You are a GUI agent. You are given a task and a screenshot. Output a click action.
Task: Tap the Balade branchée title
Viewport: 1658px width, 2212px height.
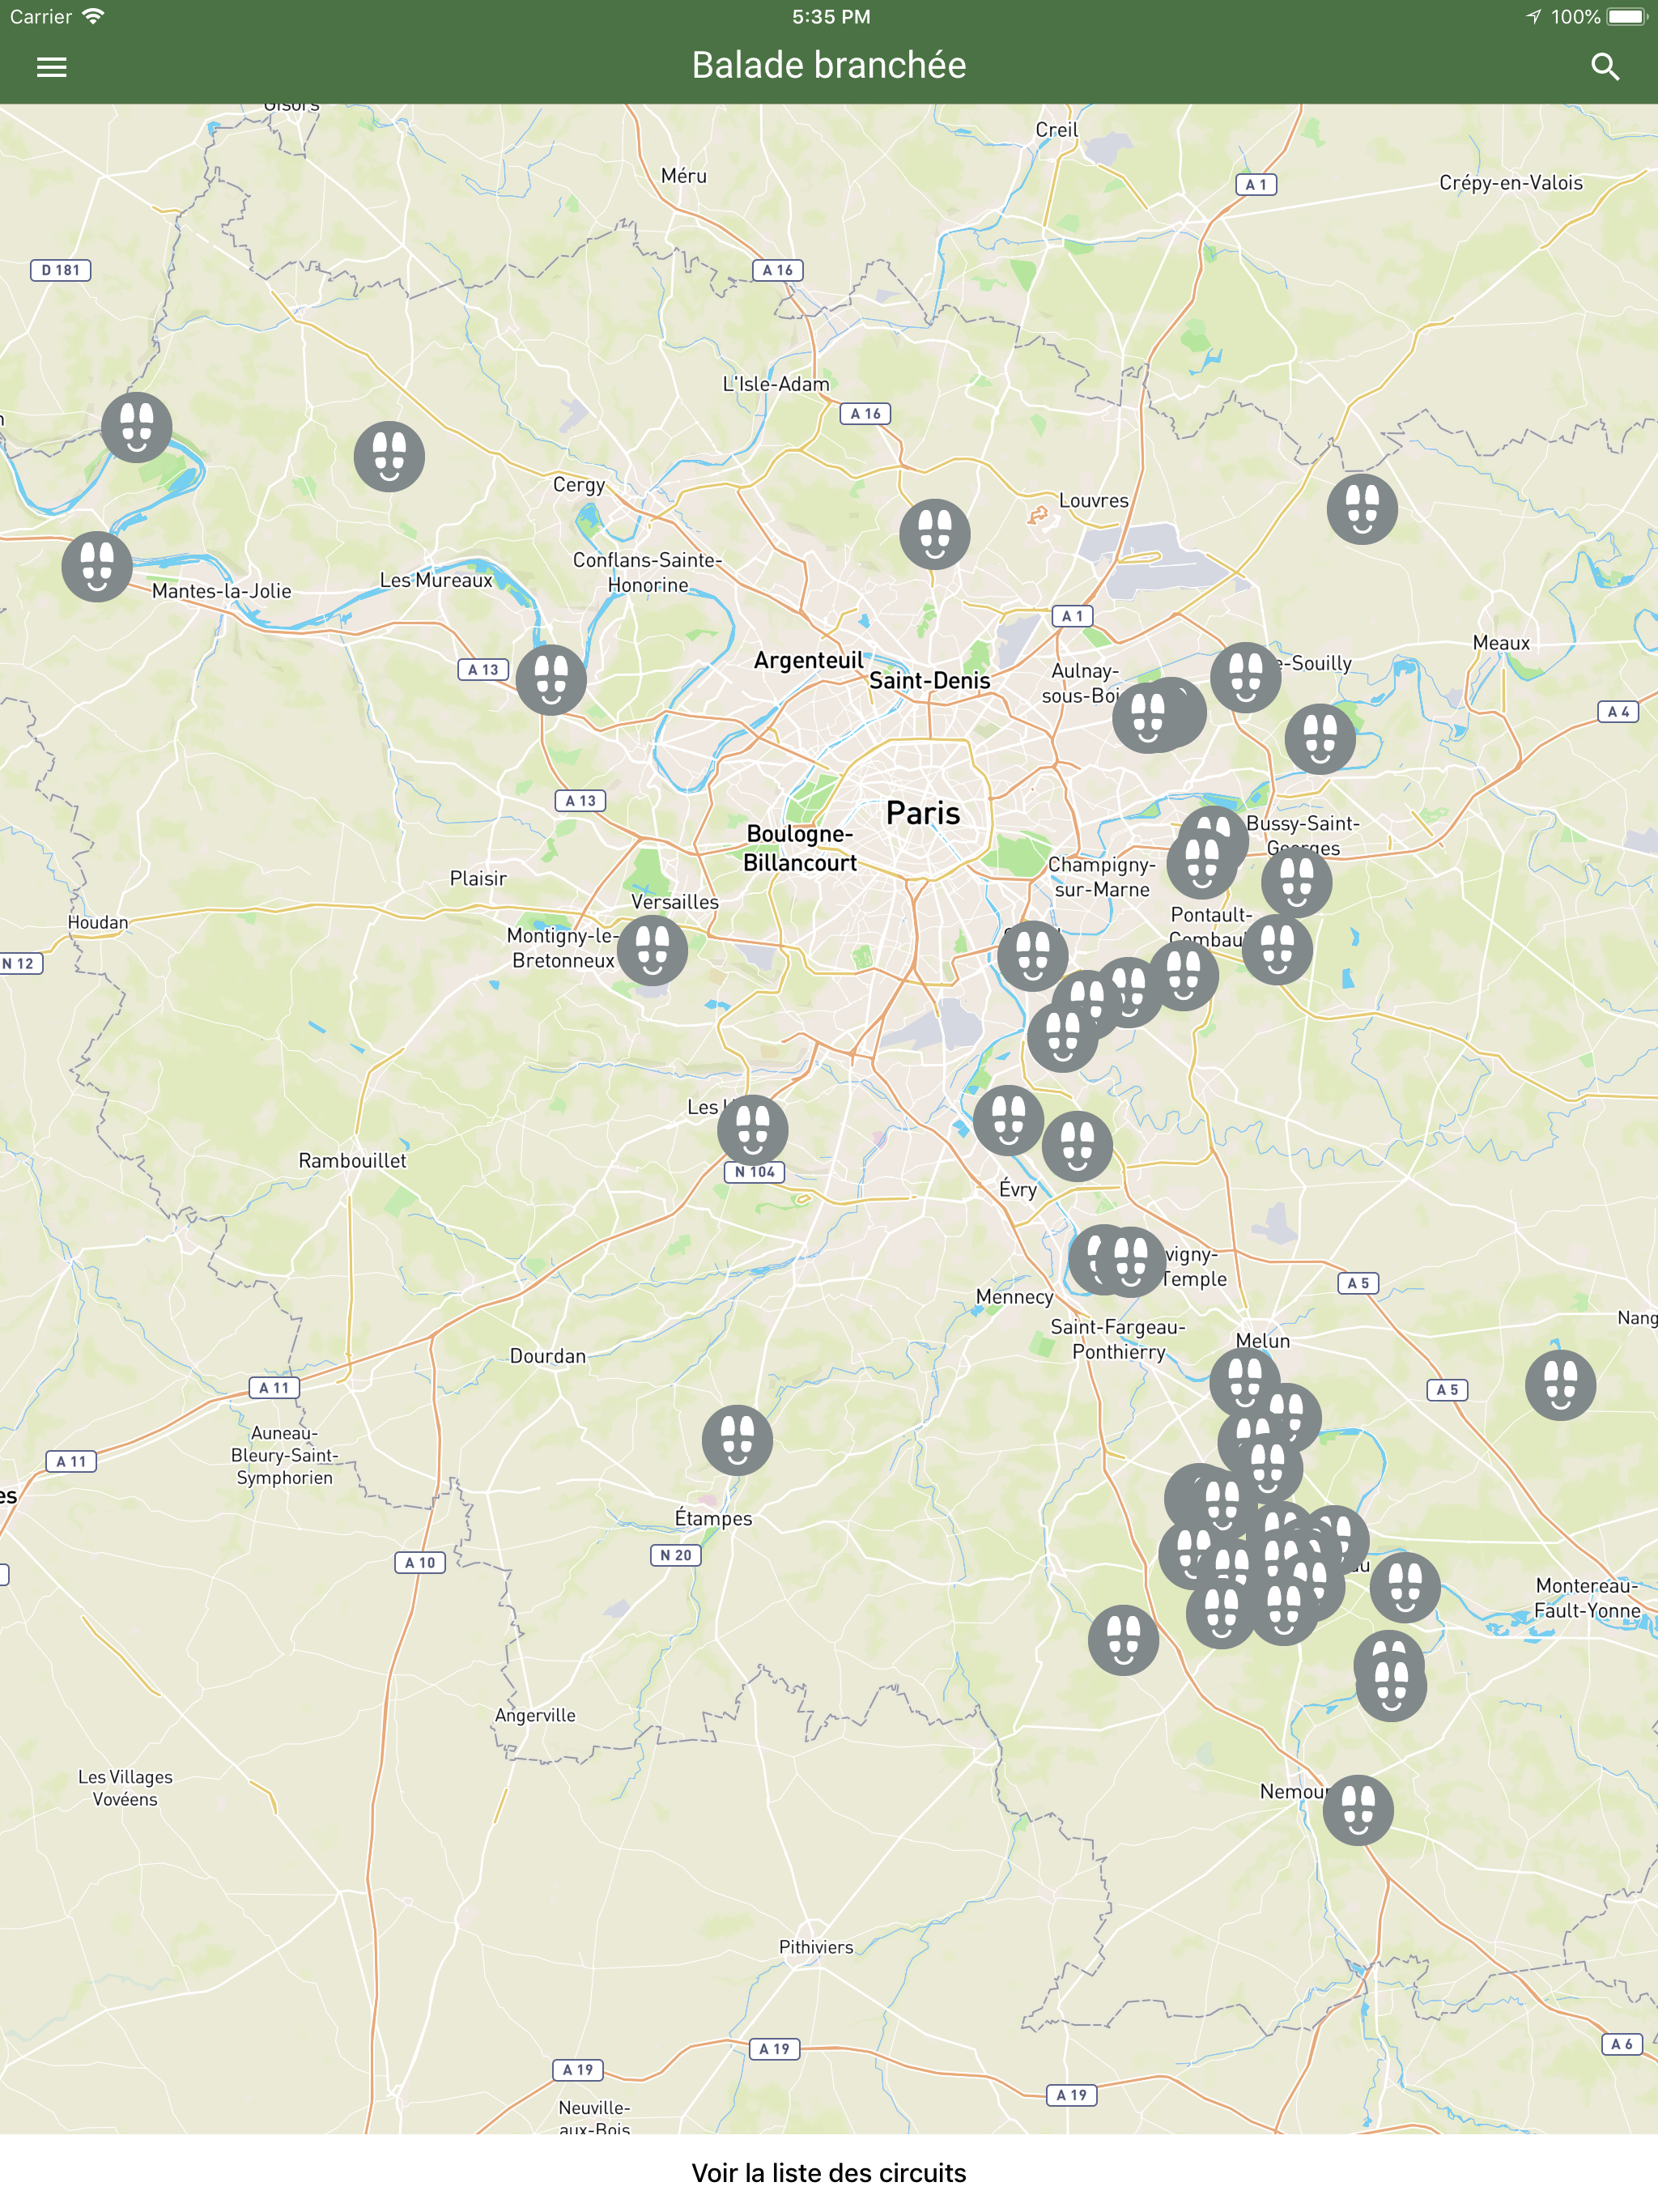tap(829, 66)
